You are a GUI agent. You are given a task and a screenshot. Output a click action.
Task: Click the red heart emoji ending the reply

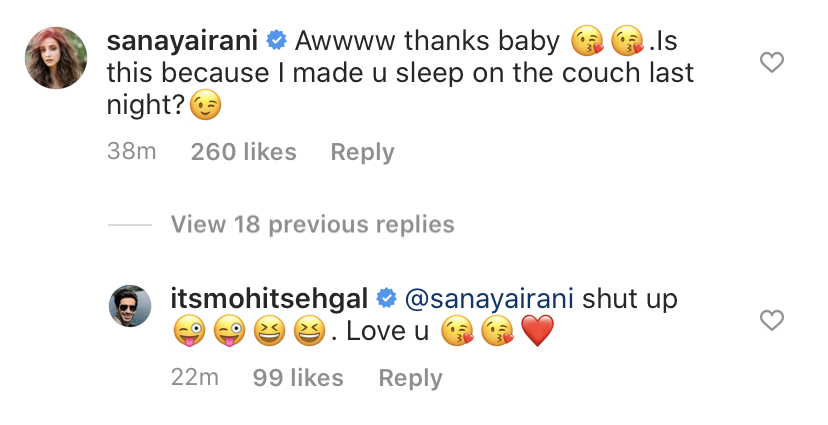(537, 332)
